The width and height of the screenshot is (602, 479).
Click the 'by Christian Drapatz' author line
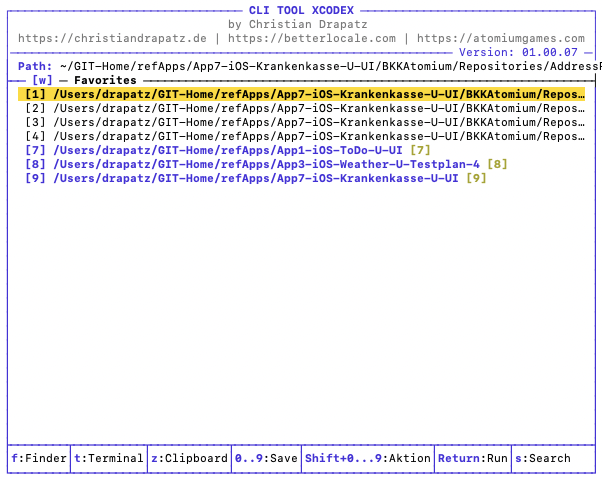tap(298, 24)
